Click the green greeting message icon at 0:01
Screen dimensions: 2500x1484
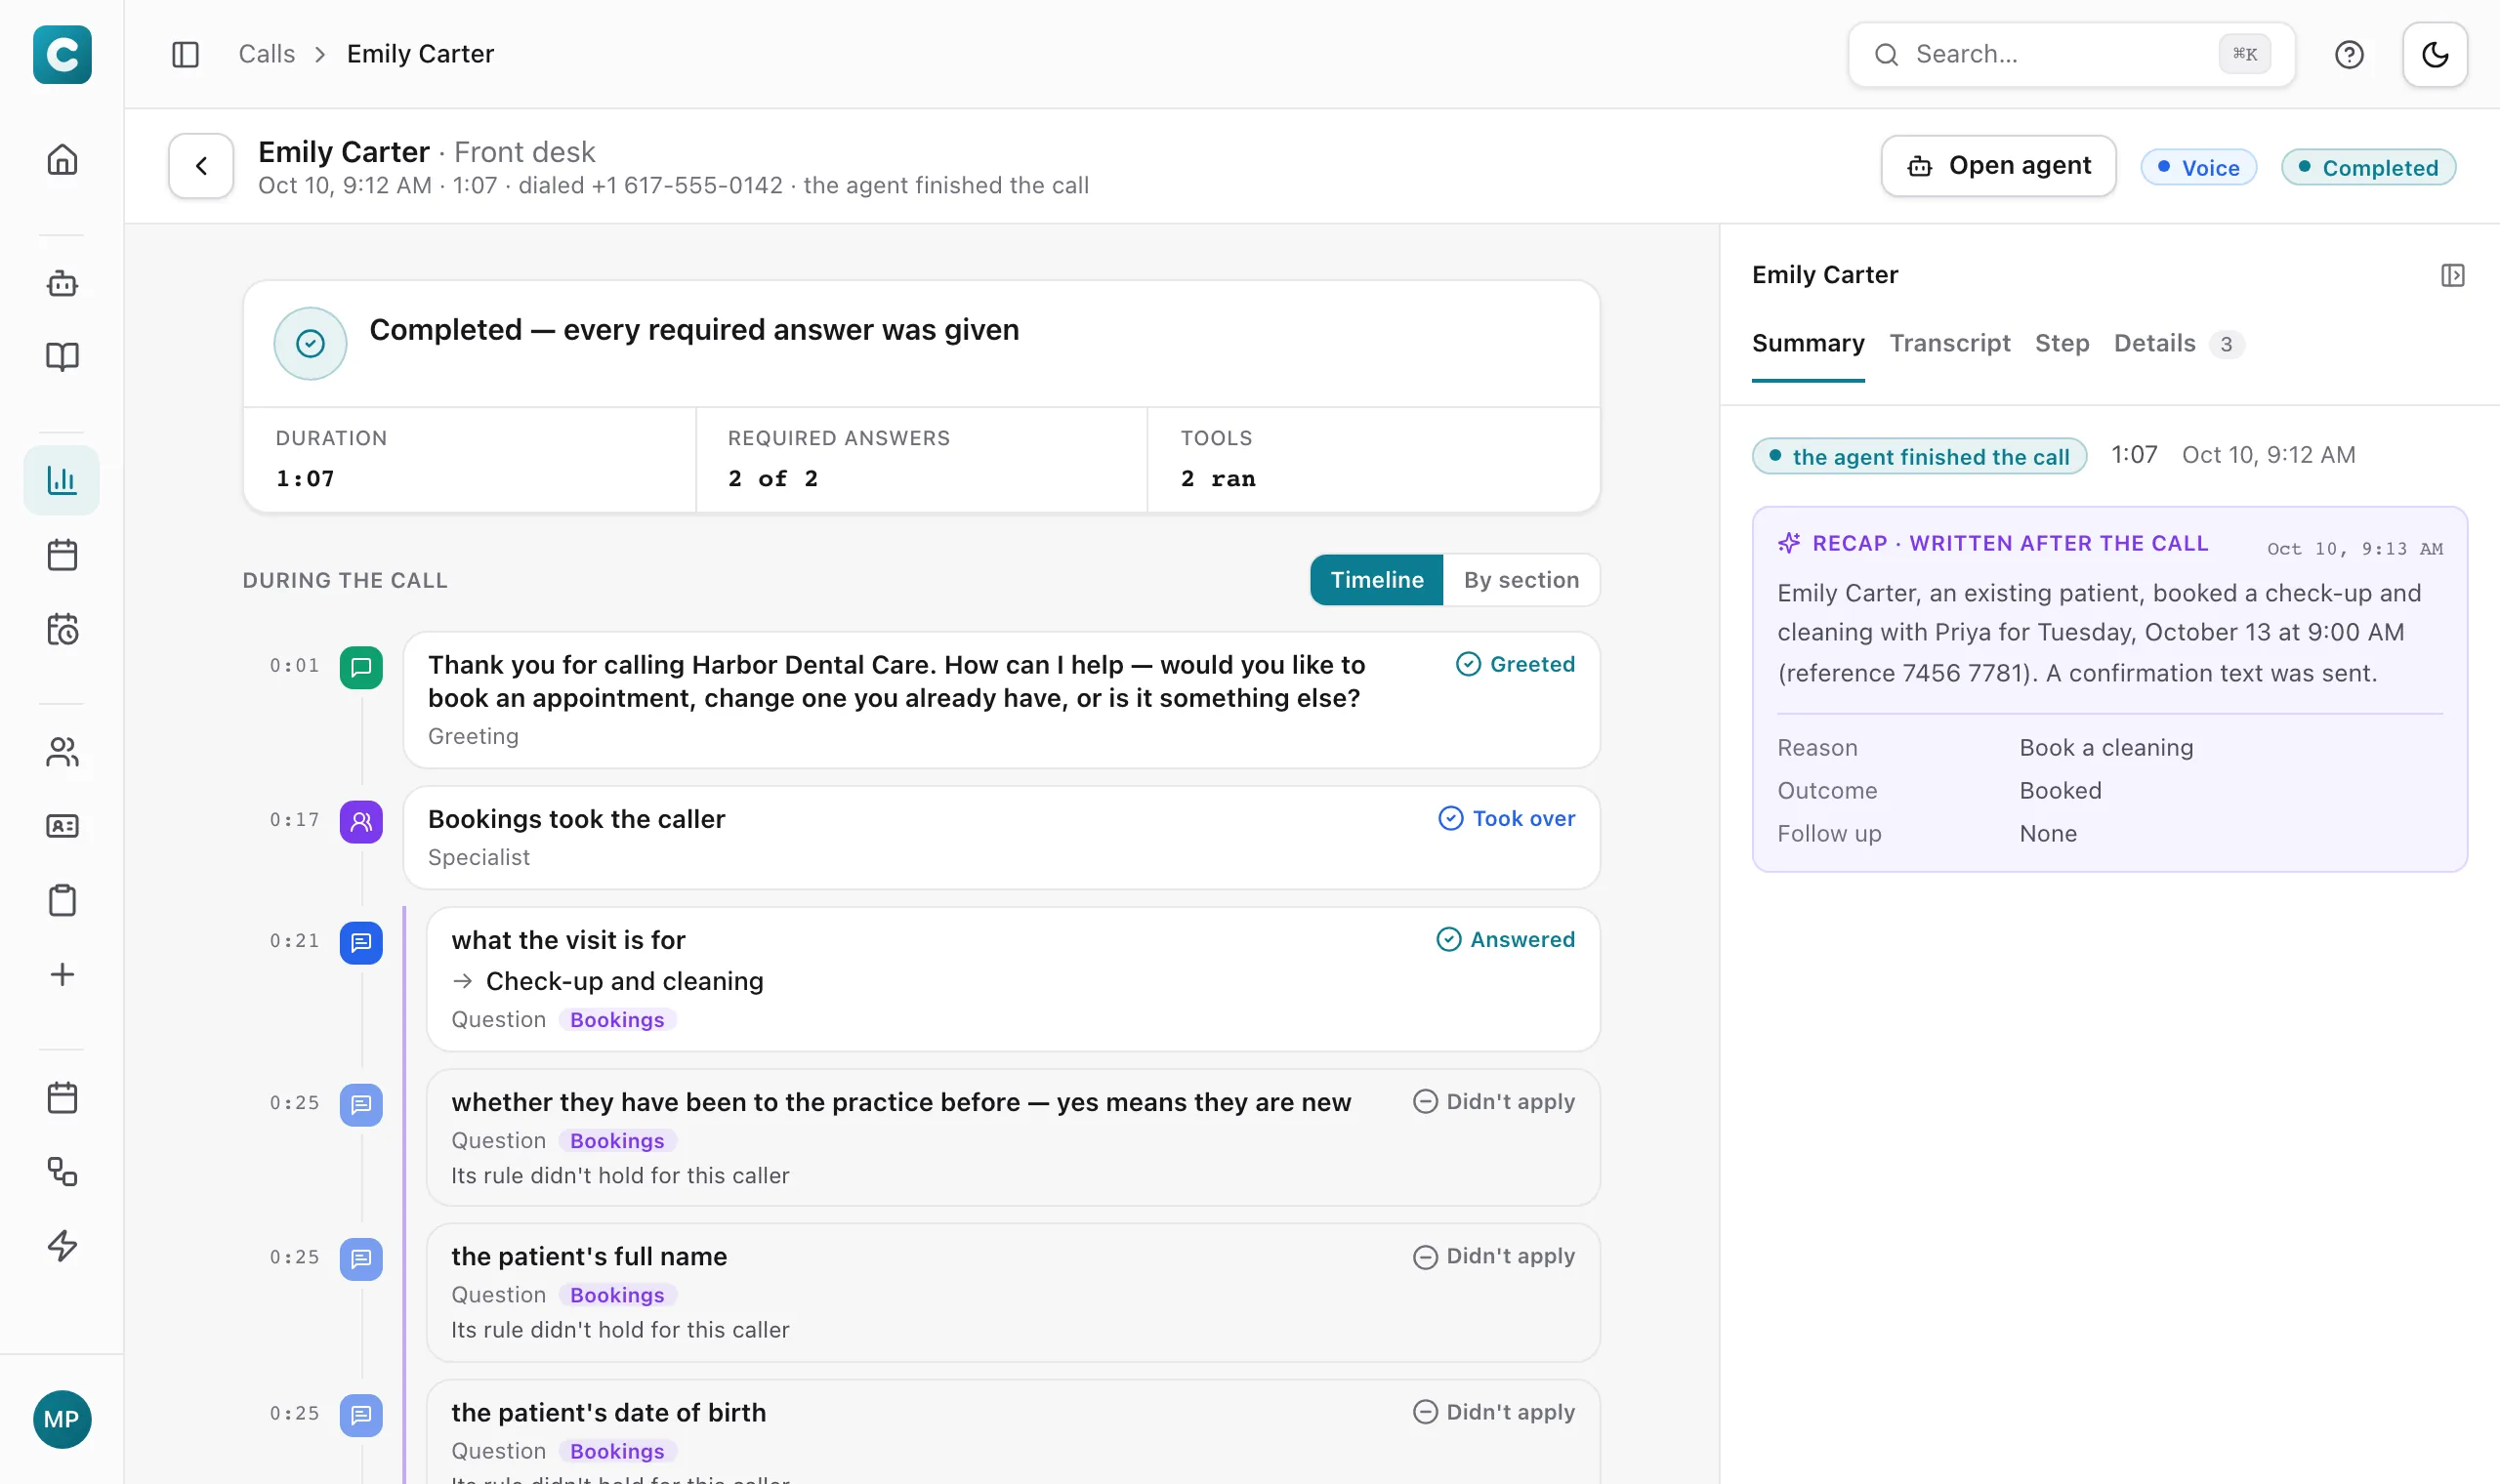click(361, 667)
